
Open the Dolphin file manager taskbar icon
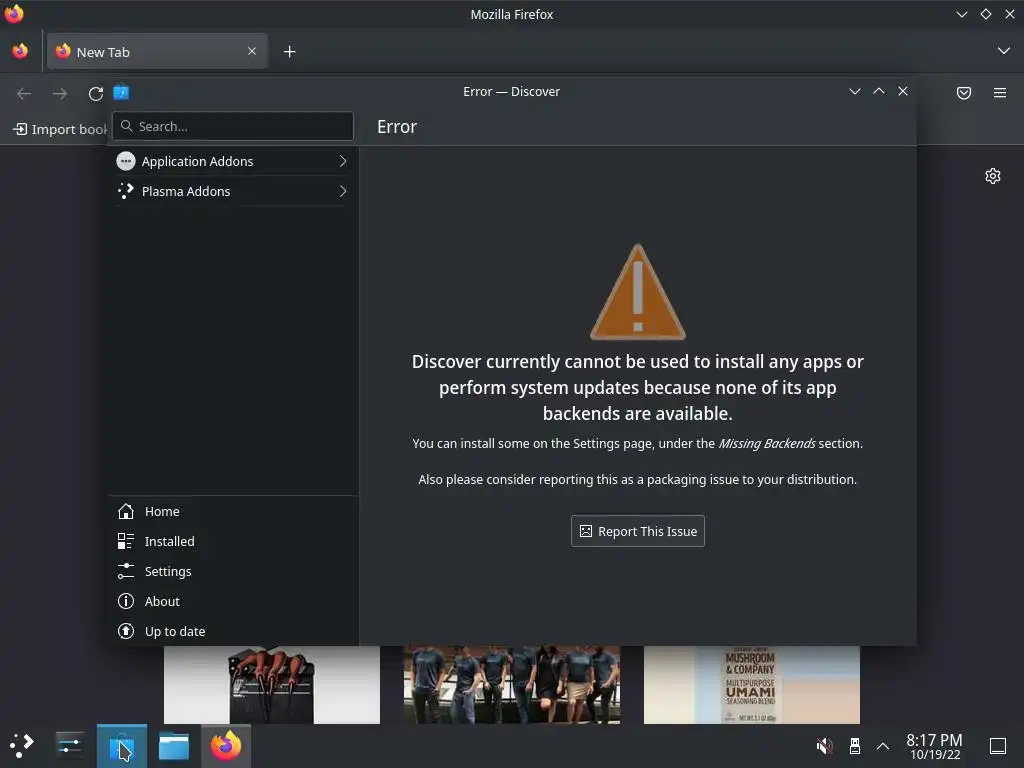[174, 746]
